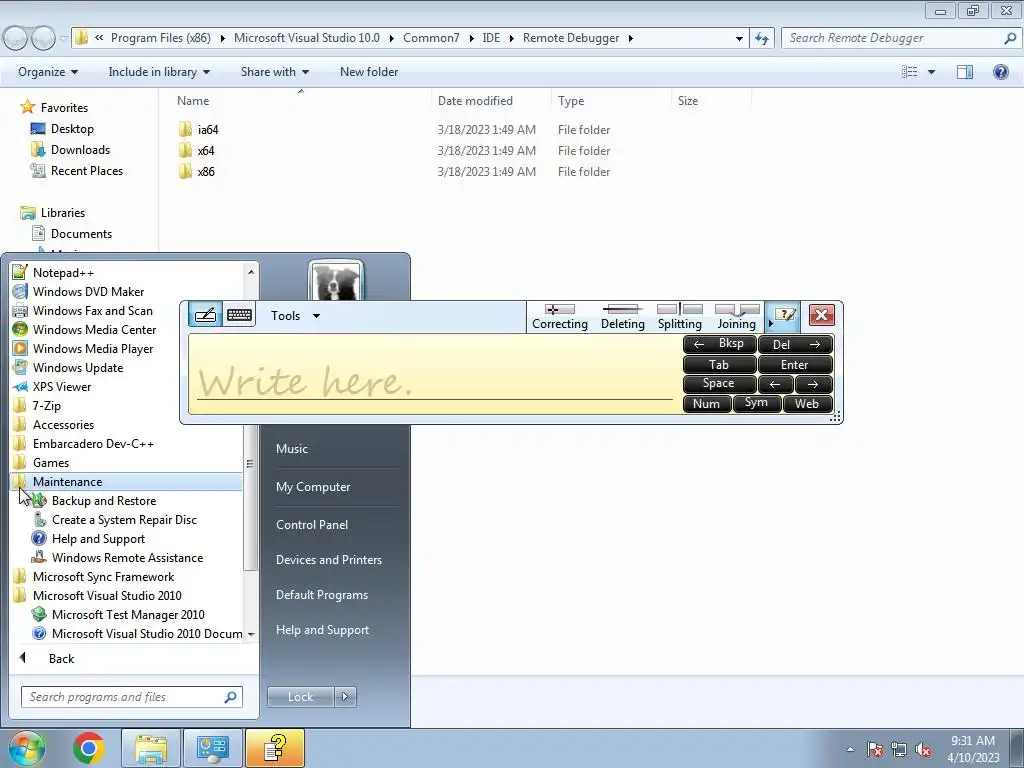The image size is (1024, 768).
Task: Open the Tools dropdown in input panel
Action: [x=295, y=316]
